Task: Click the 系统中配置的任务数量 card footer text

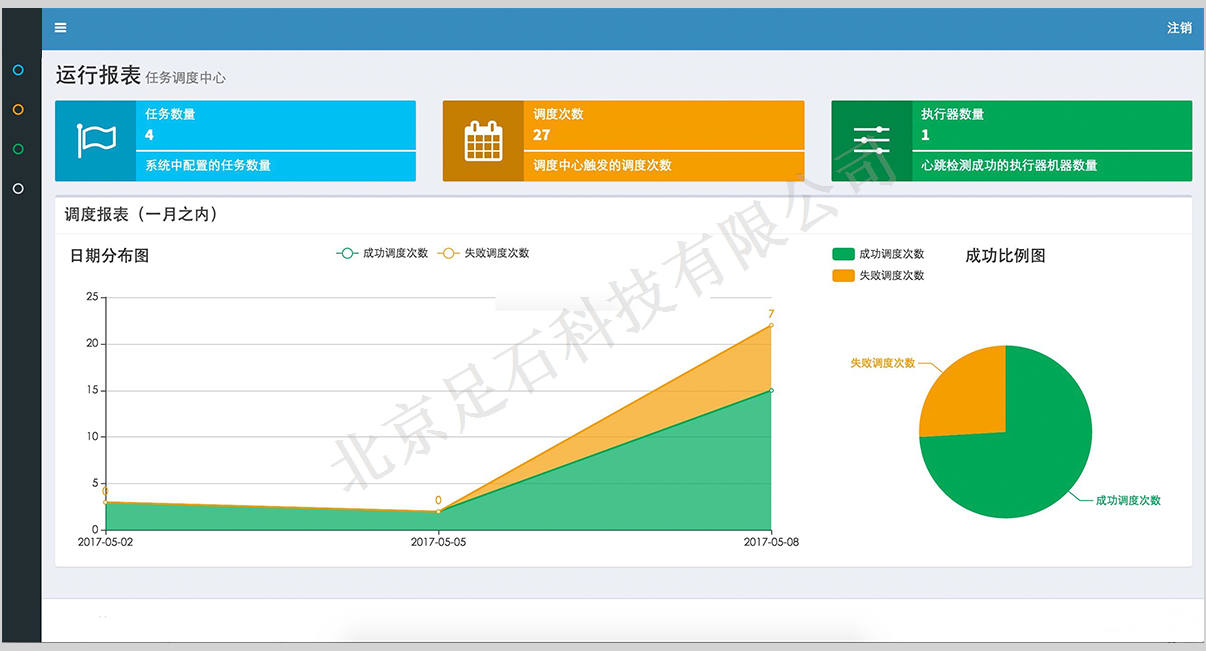Action: pos(208,165)
